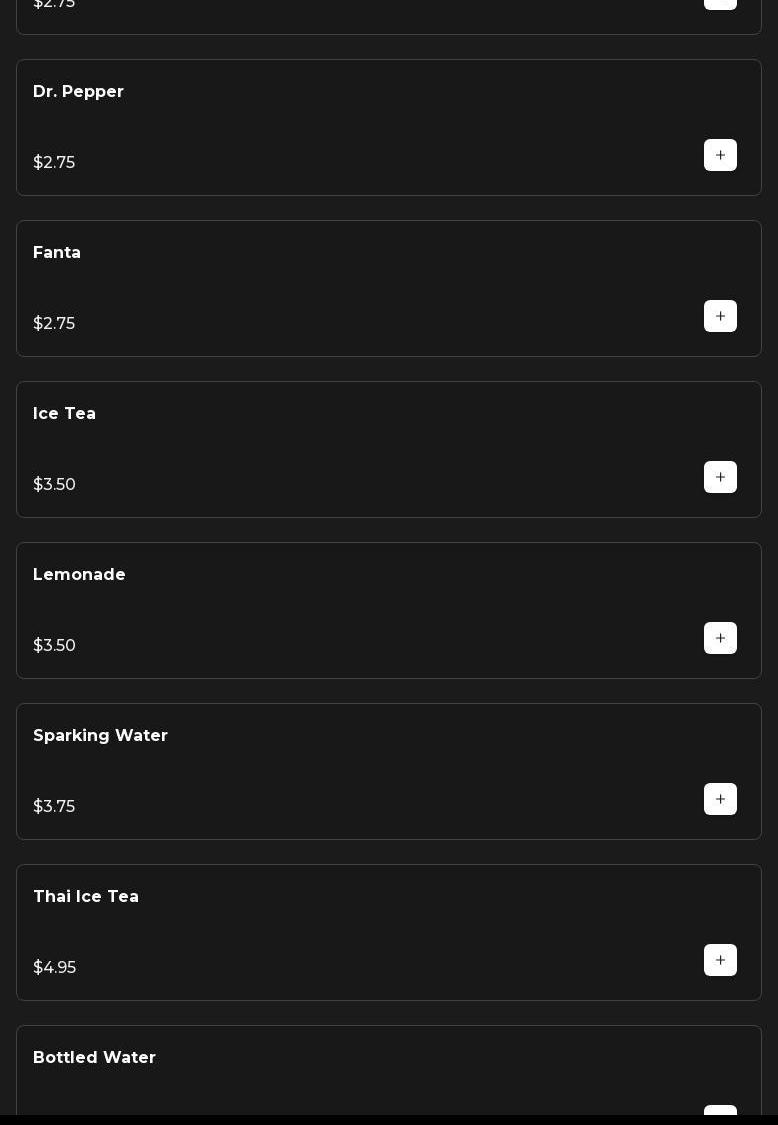Screen dimensions: 778x1125
Task: Select the Sparking Water title
Action: [100, 736]
